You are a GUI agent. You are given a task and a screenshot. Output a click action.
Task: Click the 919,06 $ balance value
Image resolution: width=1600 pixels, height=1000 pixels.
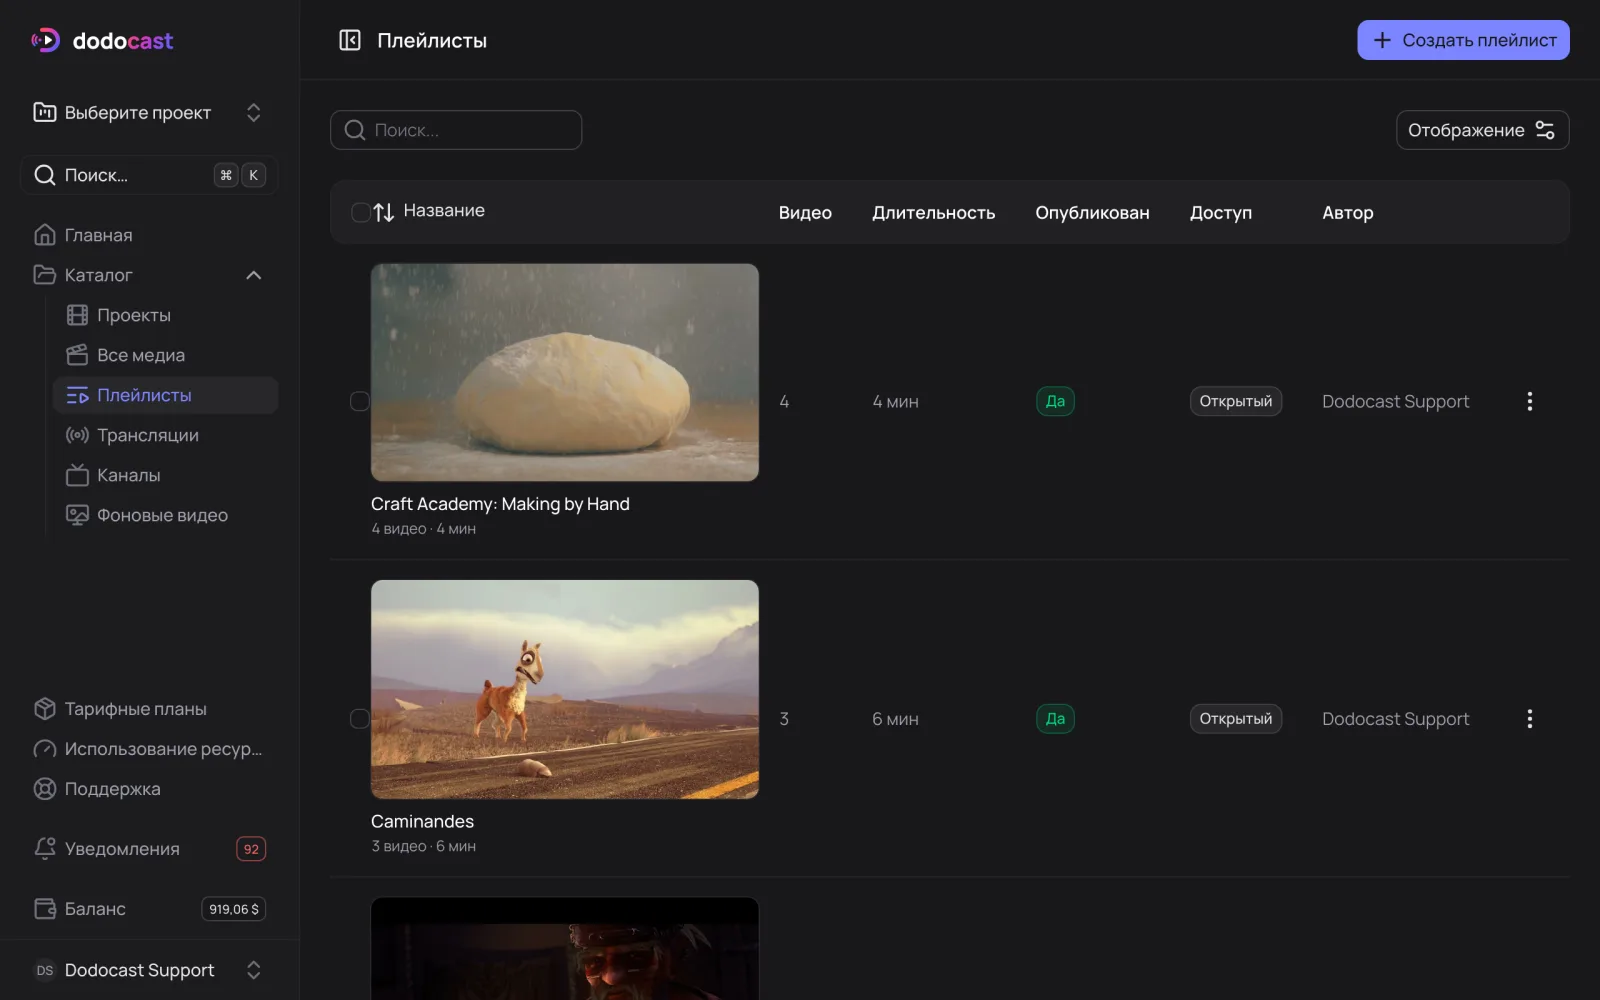coord(234,909)
